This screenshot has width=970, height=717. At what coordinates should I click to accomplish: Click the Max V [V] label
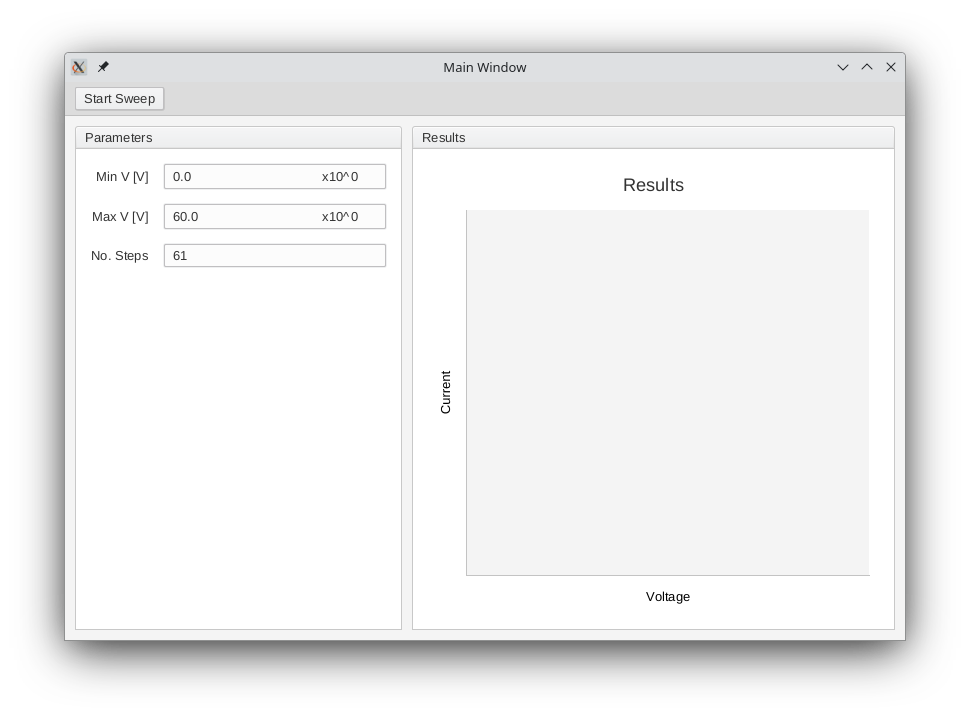pyautogui.click(x=120, y=217)
